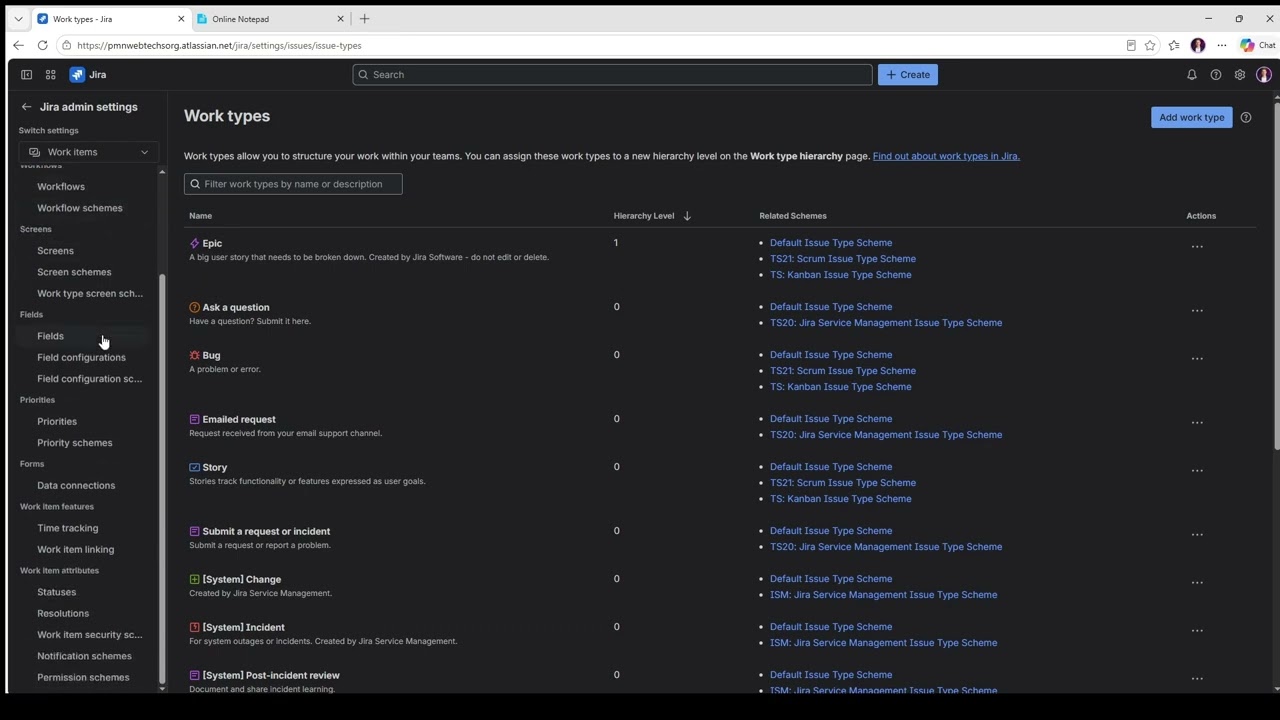
Task: Open actions menu for the Epic row
Action: [x=1197, y=247]
